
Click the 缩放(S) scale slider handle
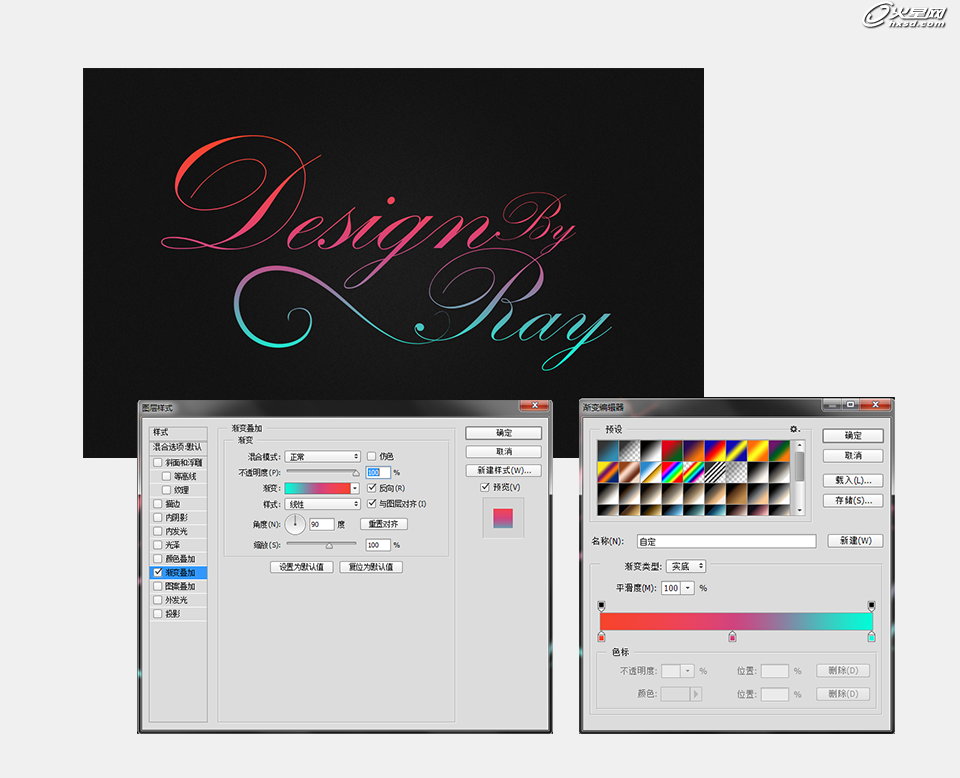pyautogui.click(x=329, y=545)
